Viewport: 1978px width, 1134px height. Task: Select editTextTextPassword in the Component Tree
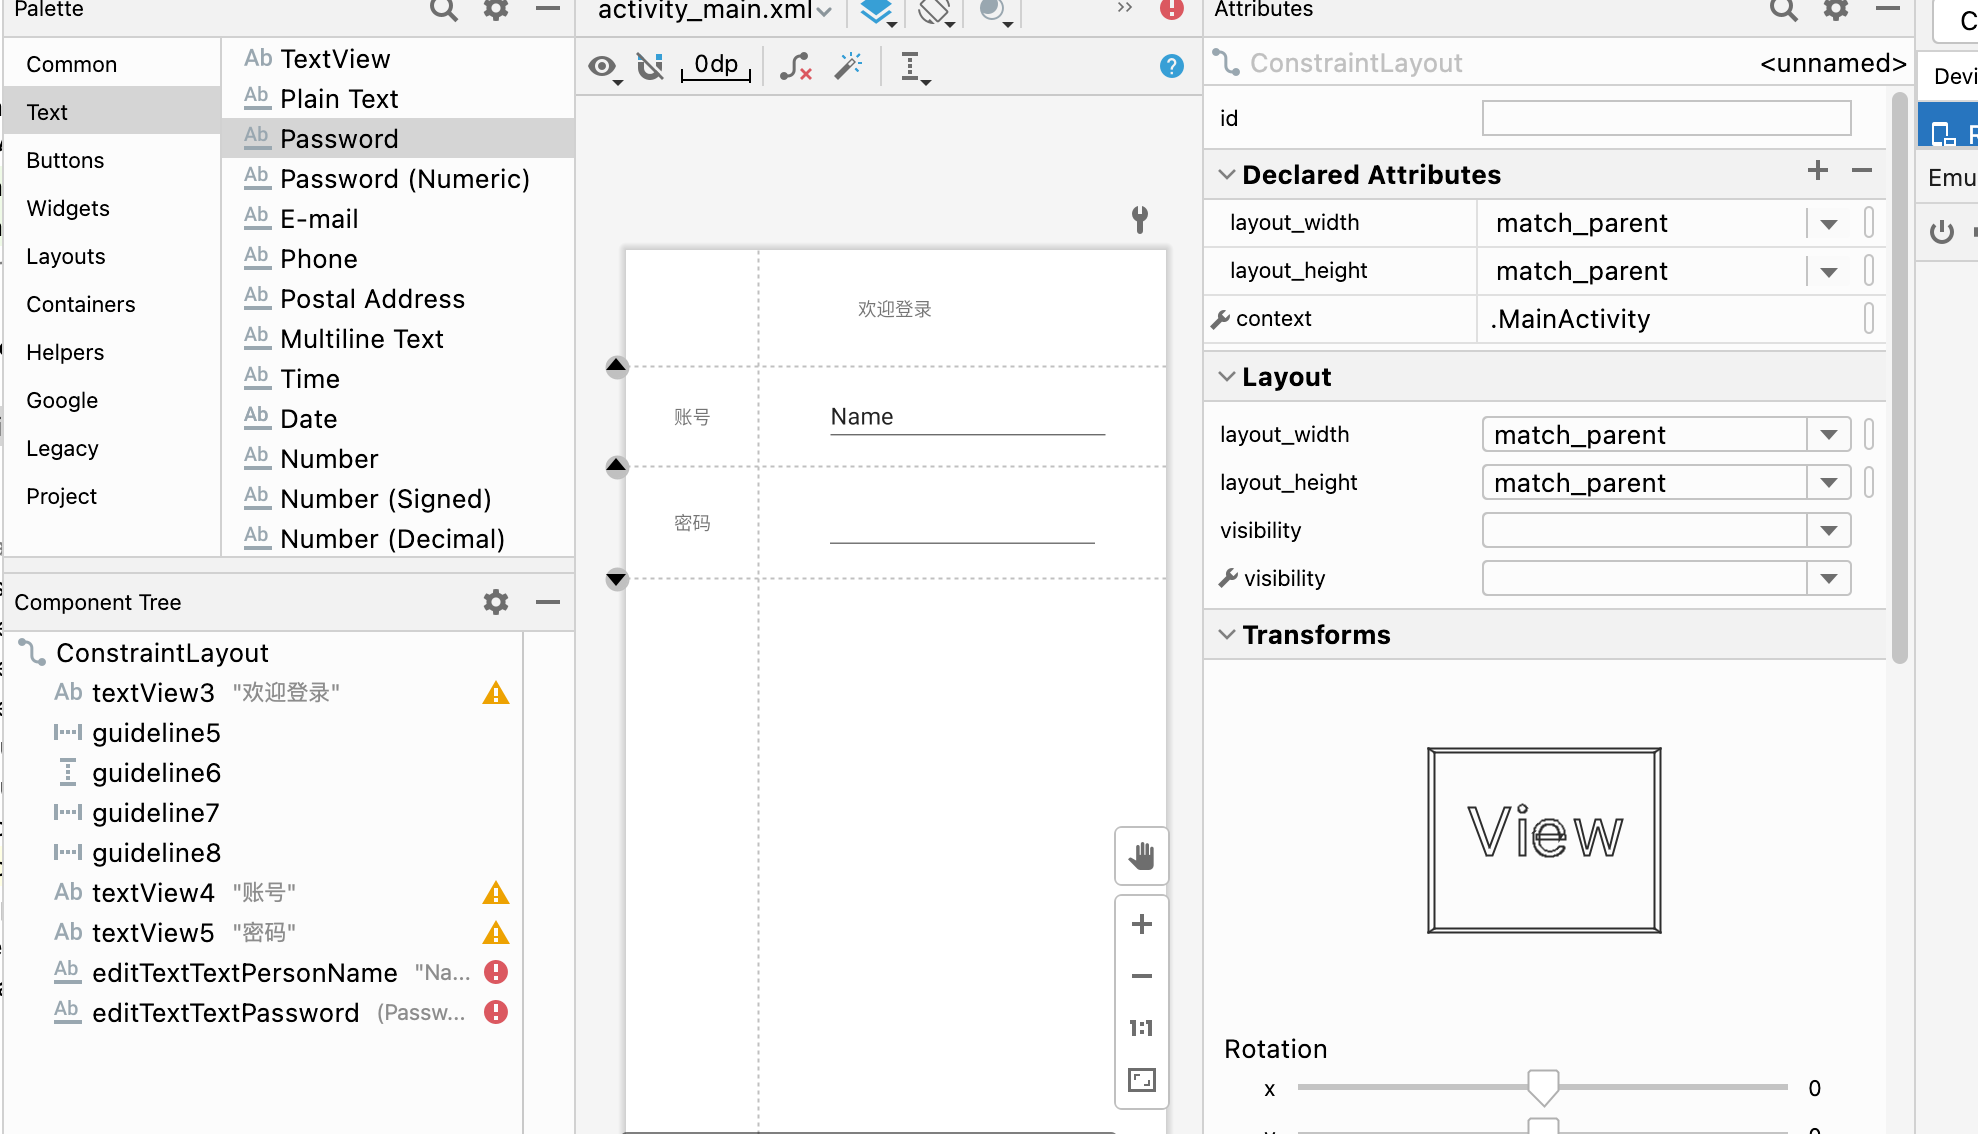point(225,1012)
